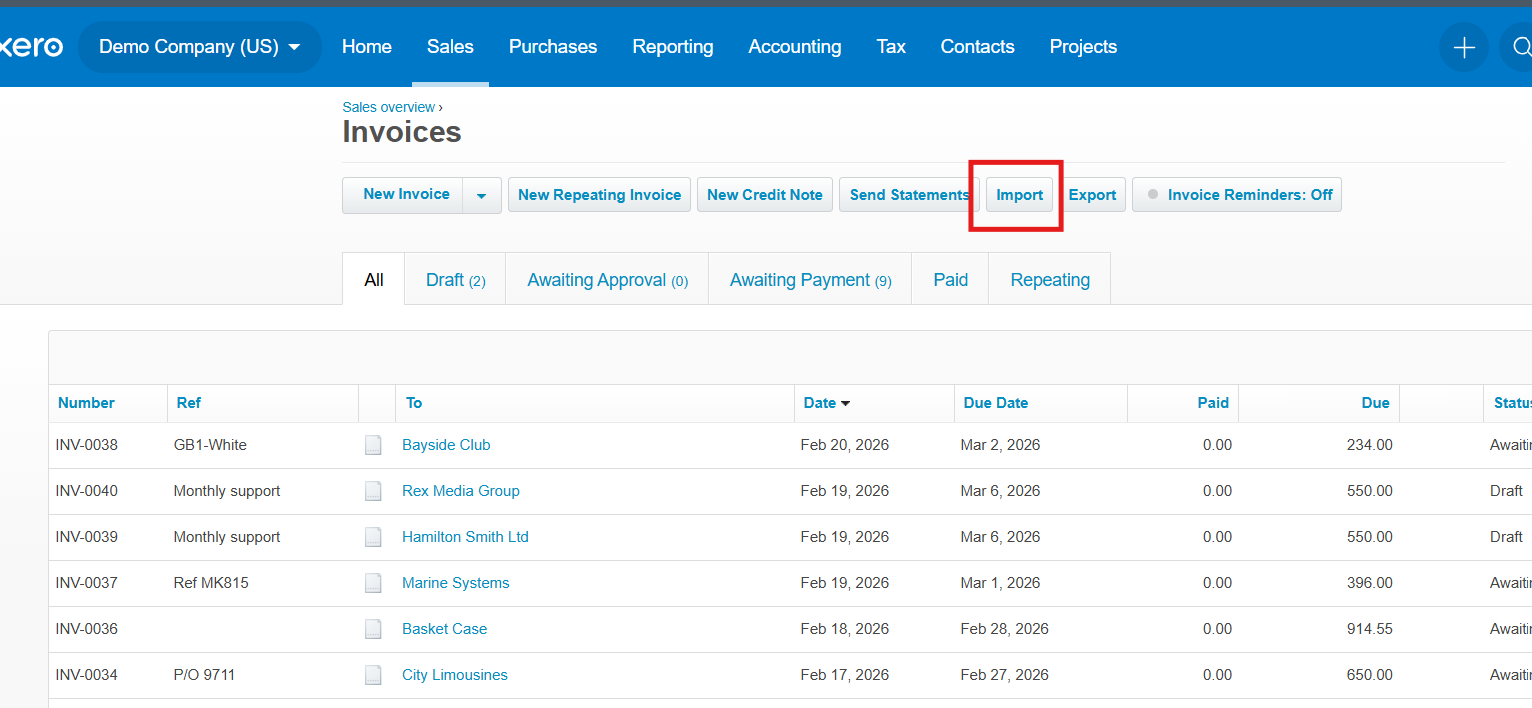Switch to the Draft (2) tab
Image resolution: width=1532 pixels, height=708 pixels.
[x=455, y=280]
